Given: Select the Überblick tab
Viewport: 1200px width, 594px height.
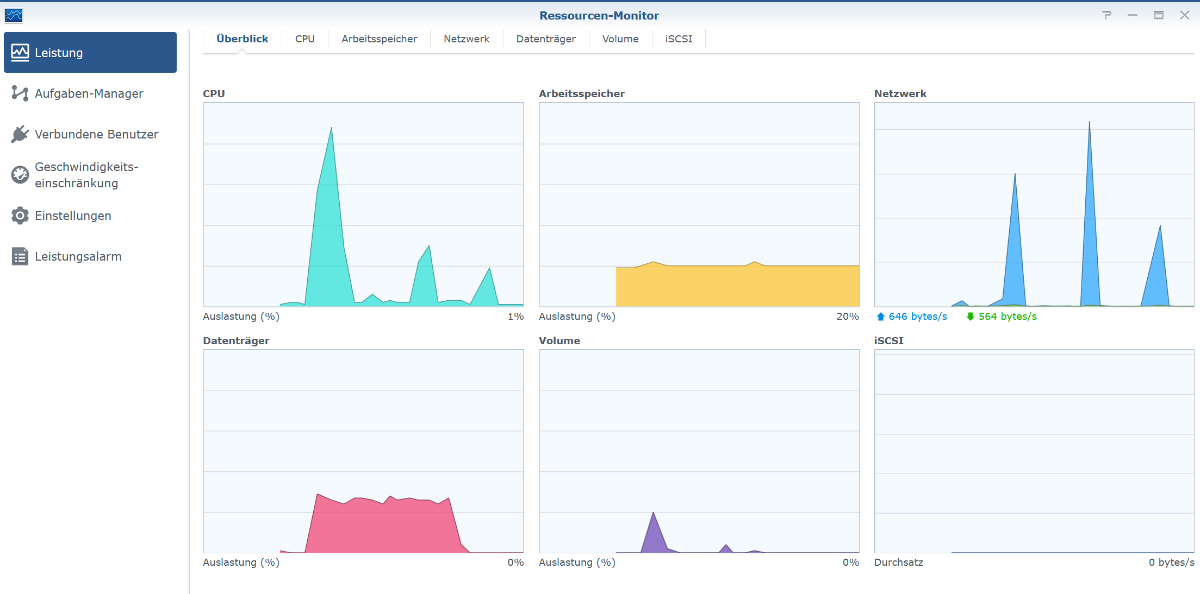Looking at the screenshot, I should point(242,39).
